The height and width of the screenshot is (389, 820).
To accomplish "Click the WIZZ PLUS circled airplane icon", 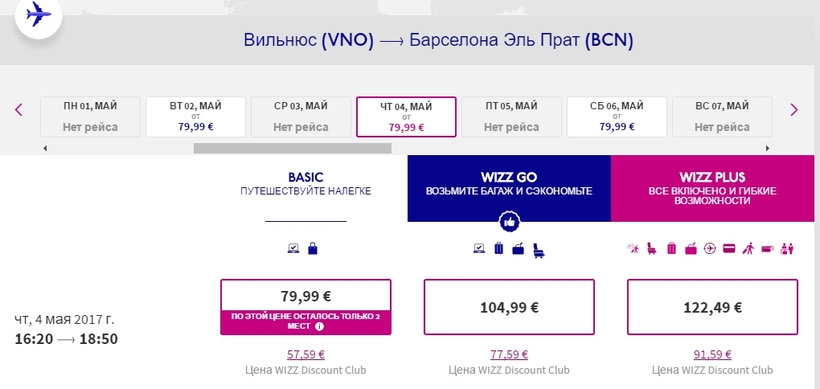I will pyautogui.click(x=709, y=248).
